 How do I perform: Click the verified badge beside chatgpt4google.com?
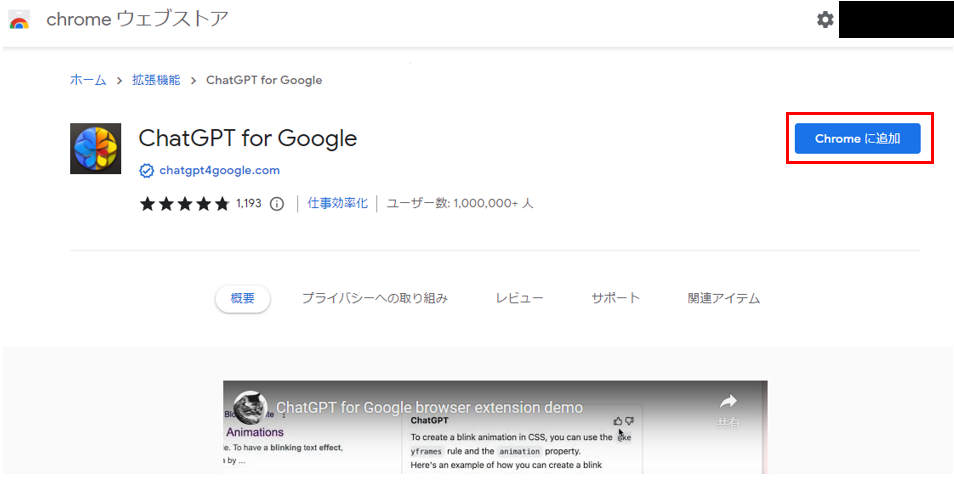pos(147,171)
